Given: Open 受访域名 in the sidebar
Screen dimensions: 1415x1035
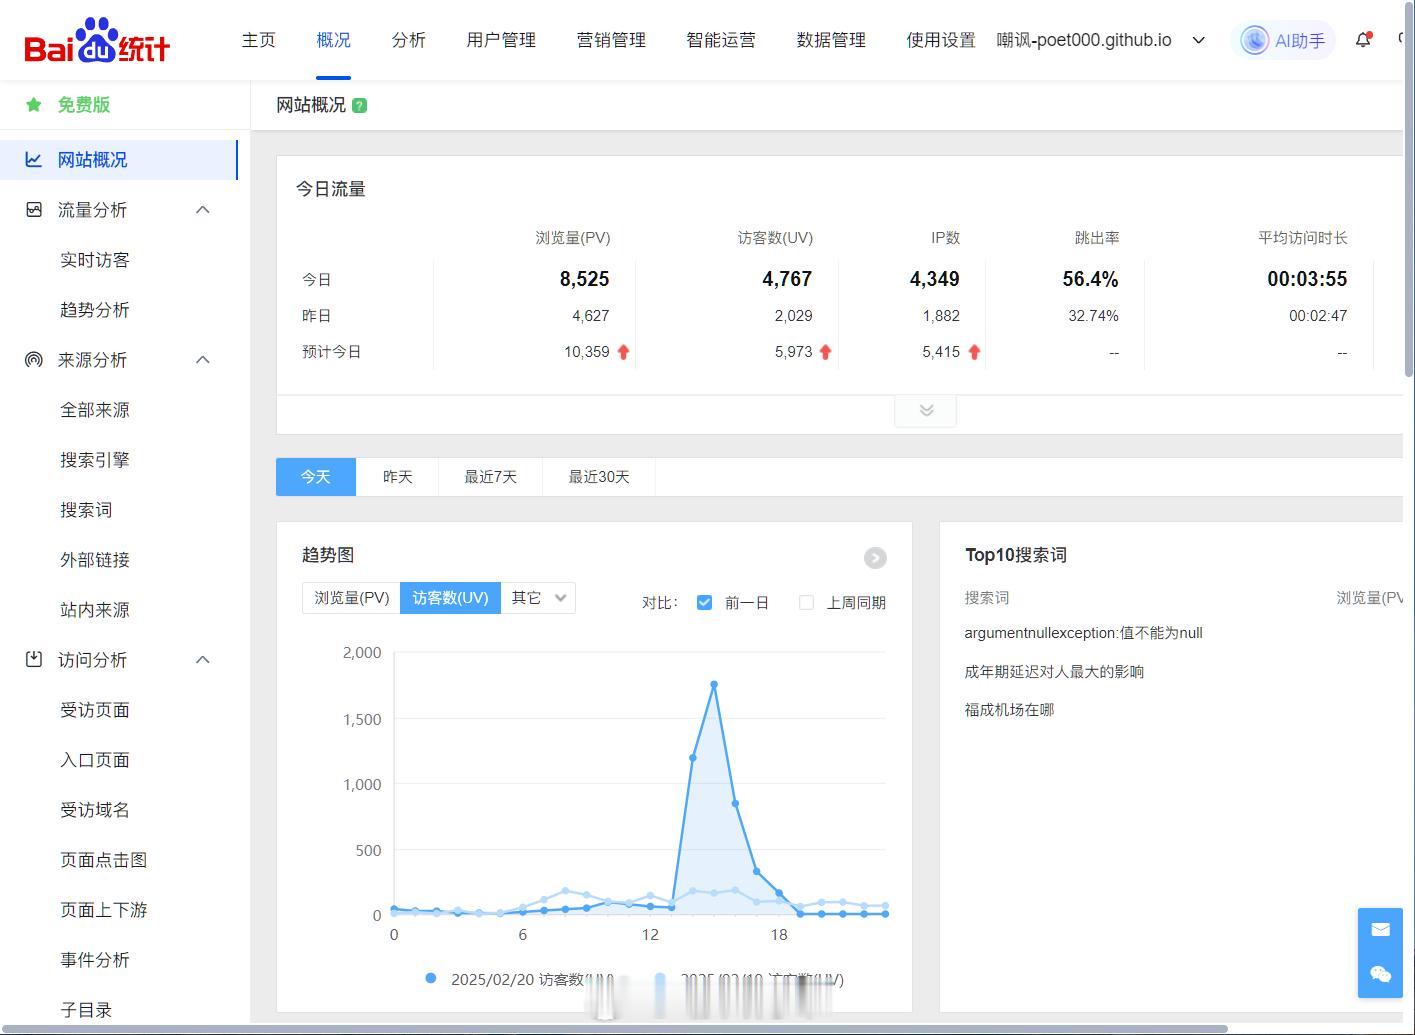Looking at the screenshot, I should [95, 809].
